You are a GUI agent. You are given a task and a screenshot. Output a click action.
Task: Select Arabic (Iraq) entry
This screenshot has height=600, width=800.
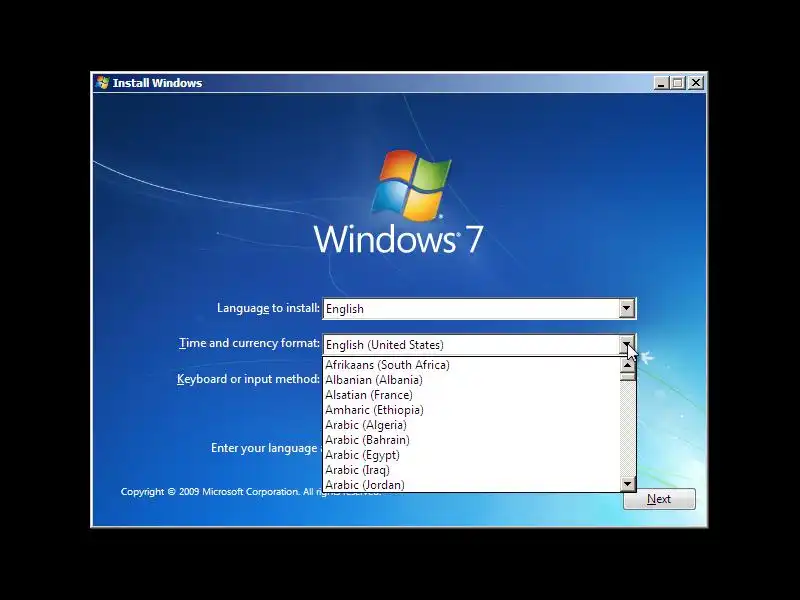point(471,470)
